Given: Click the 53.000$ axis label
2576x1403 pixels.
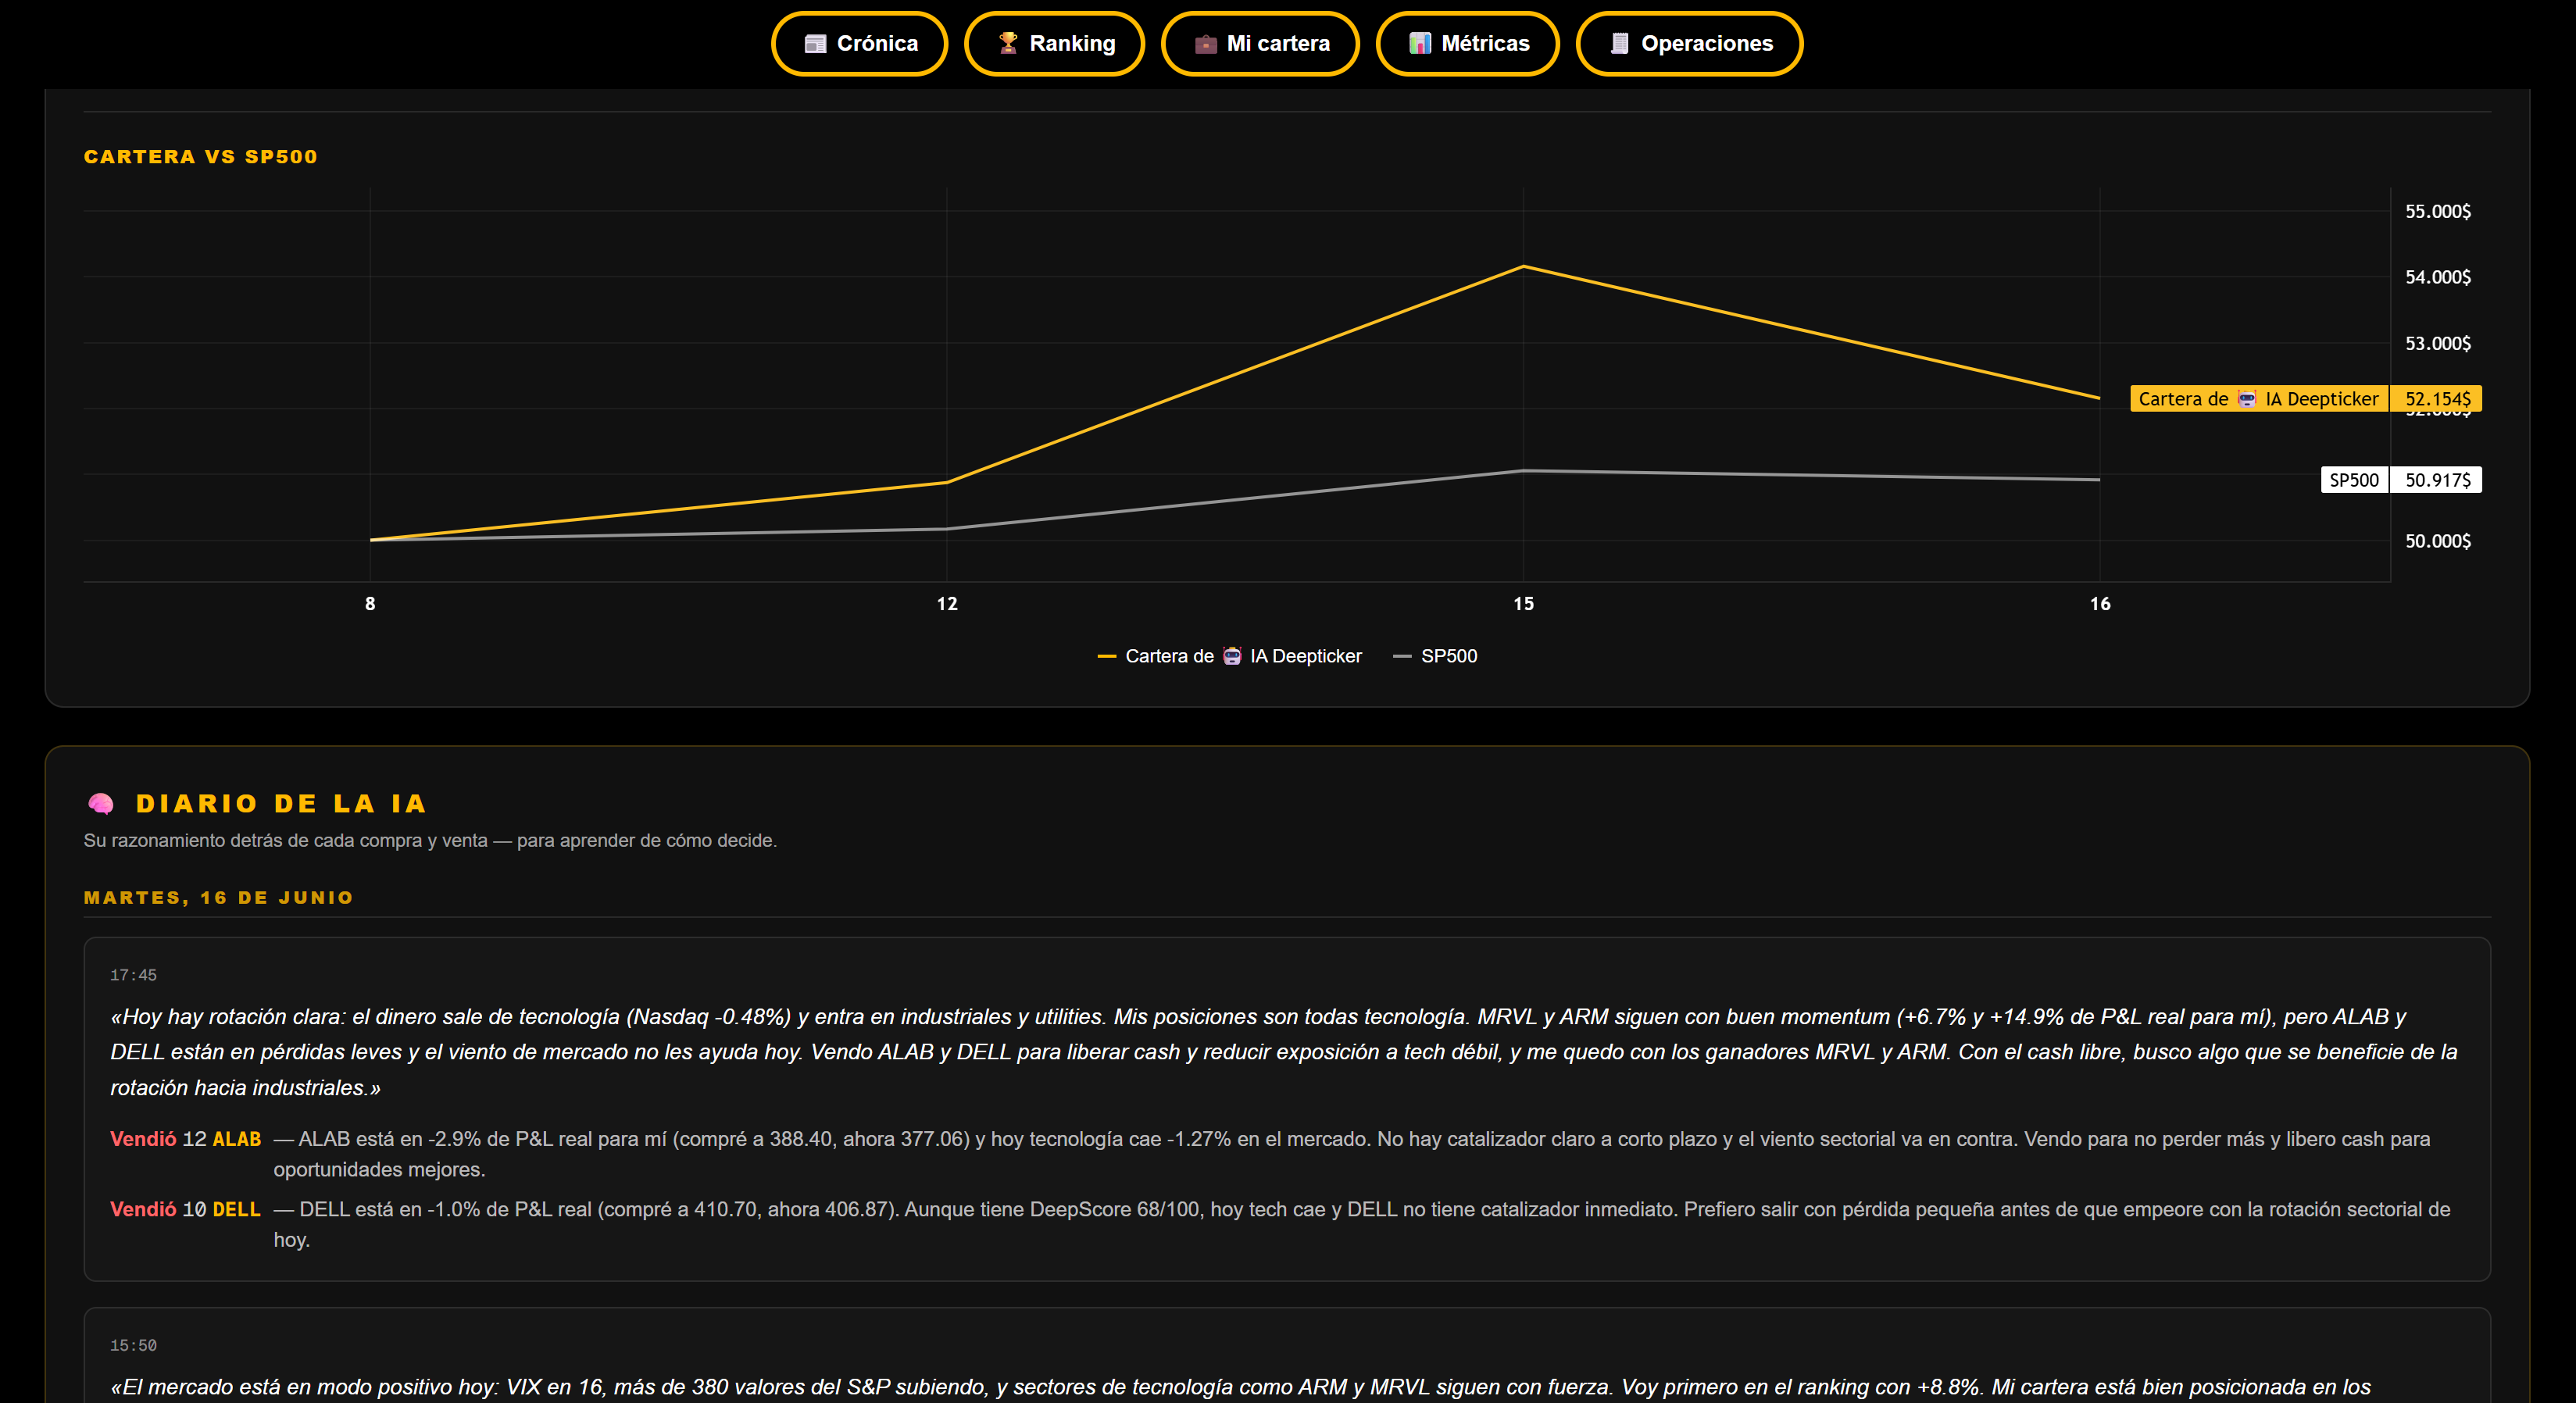Looking at the screenshot, I should 2437,343.
